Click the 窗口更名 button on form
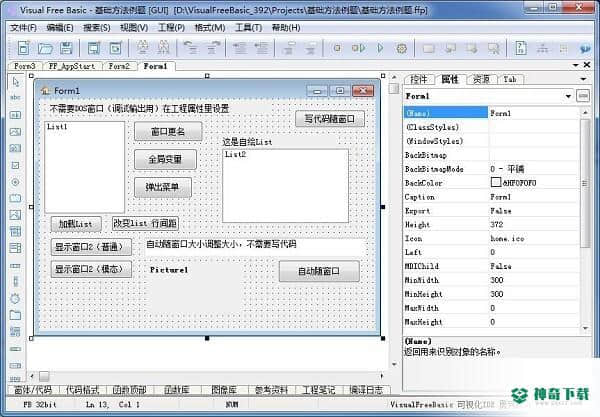 tap(168, 132)
